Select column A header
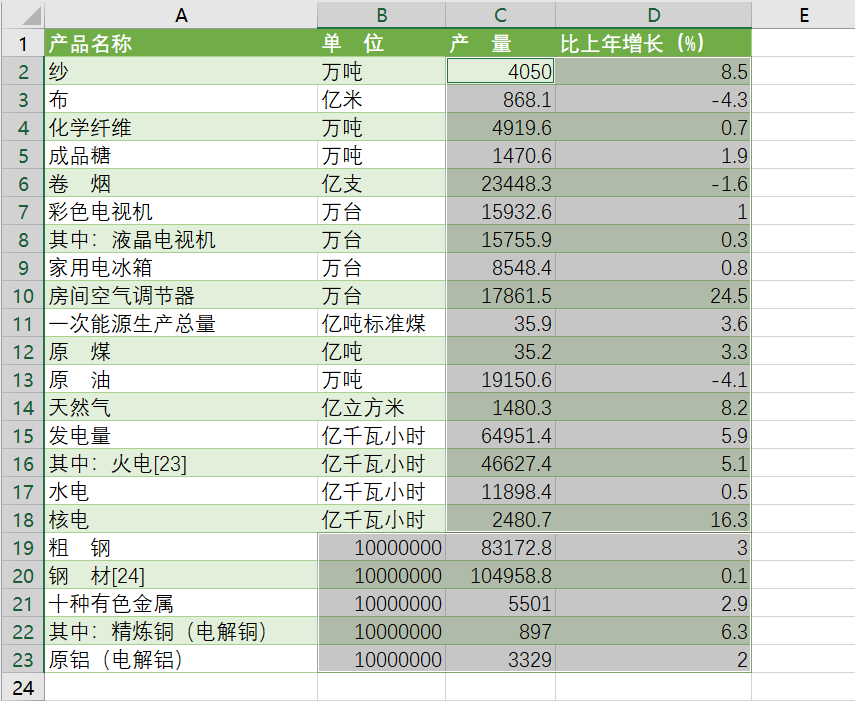This screenshot has width=855, height=701. point(181,15)
